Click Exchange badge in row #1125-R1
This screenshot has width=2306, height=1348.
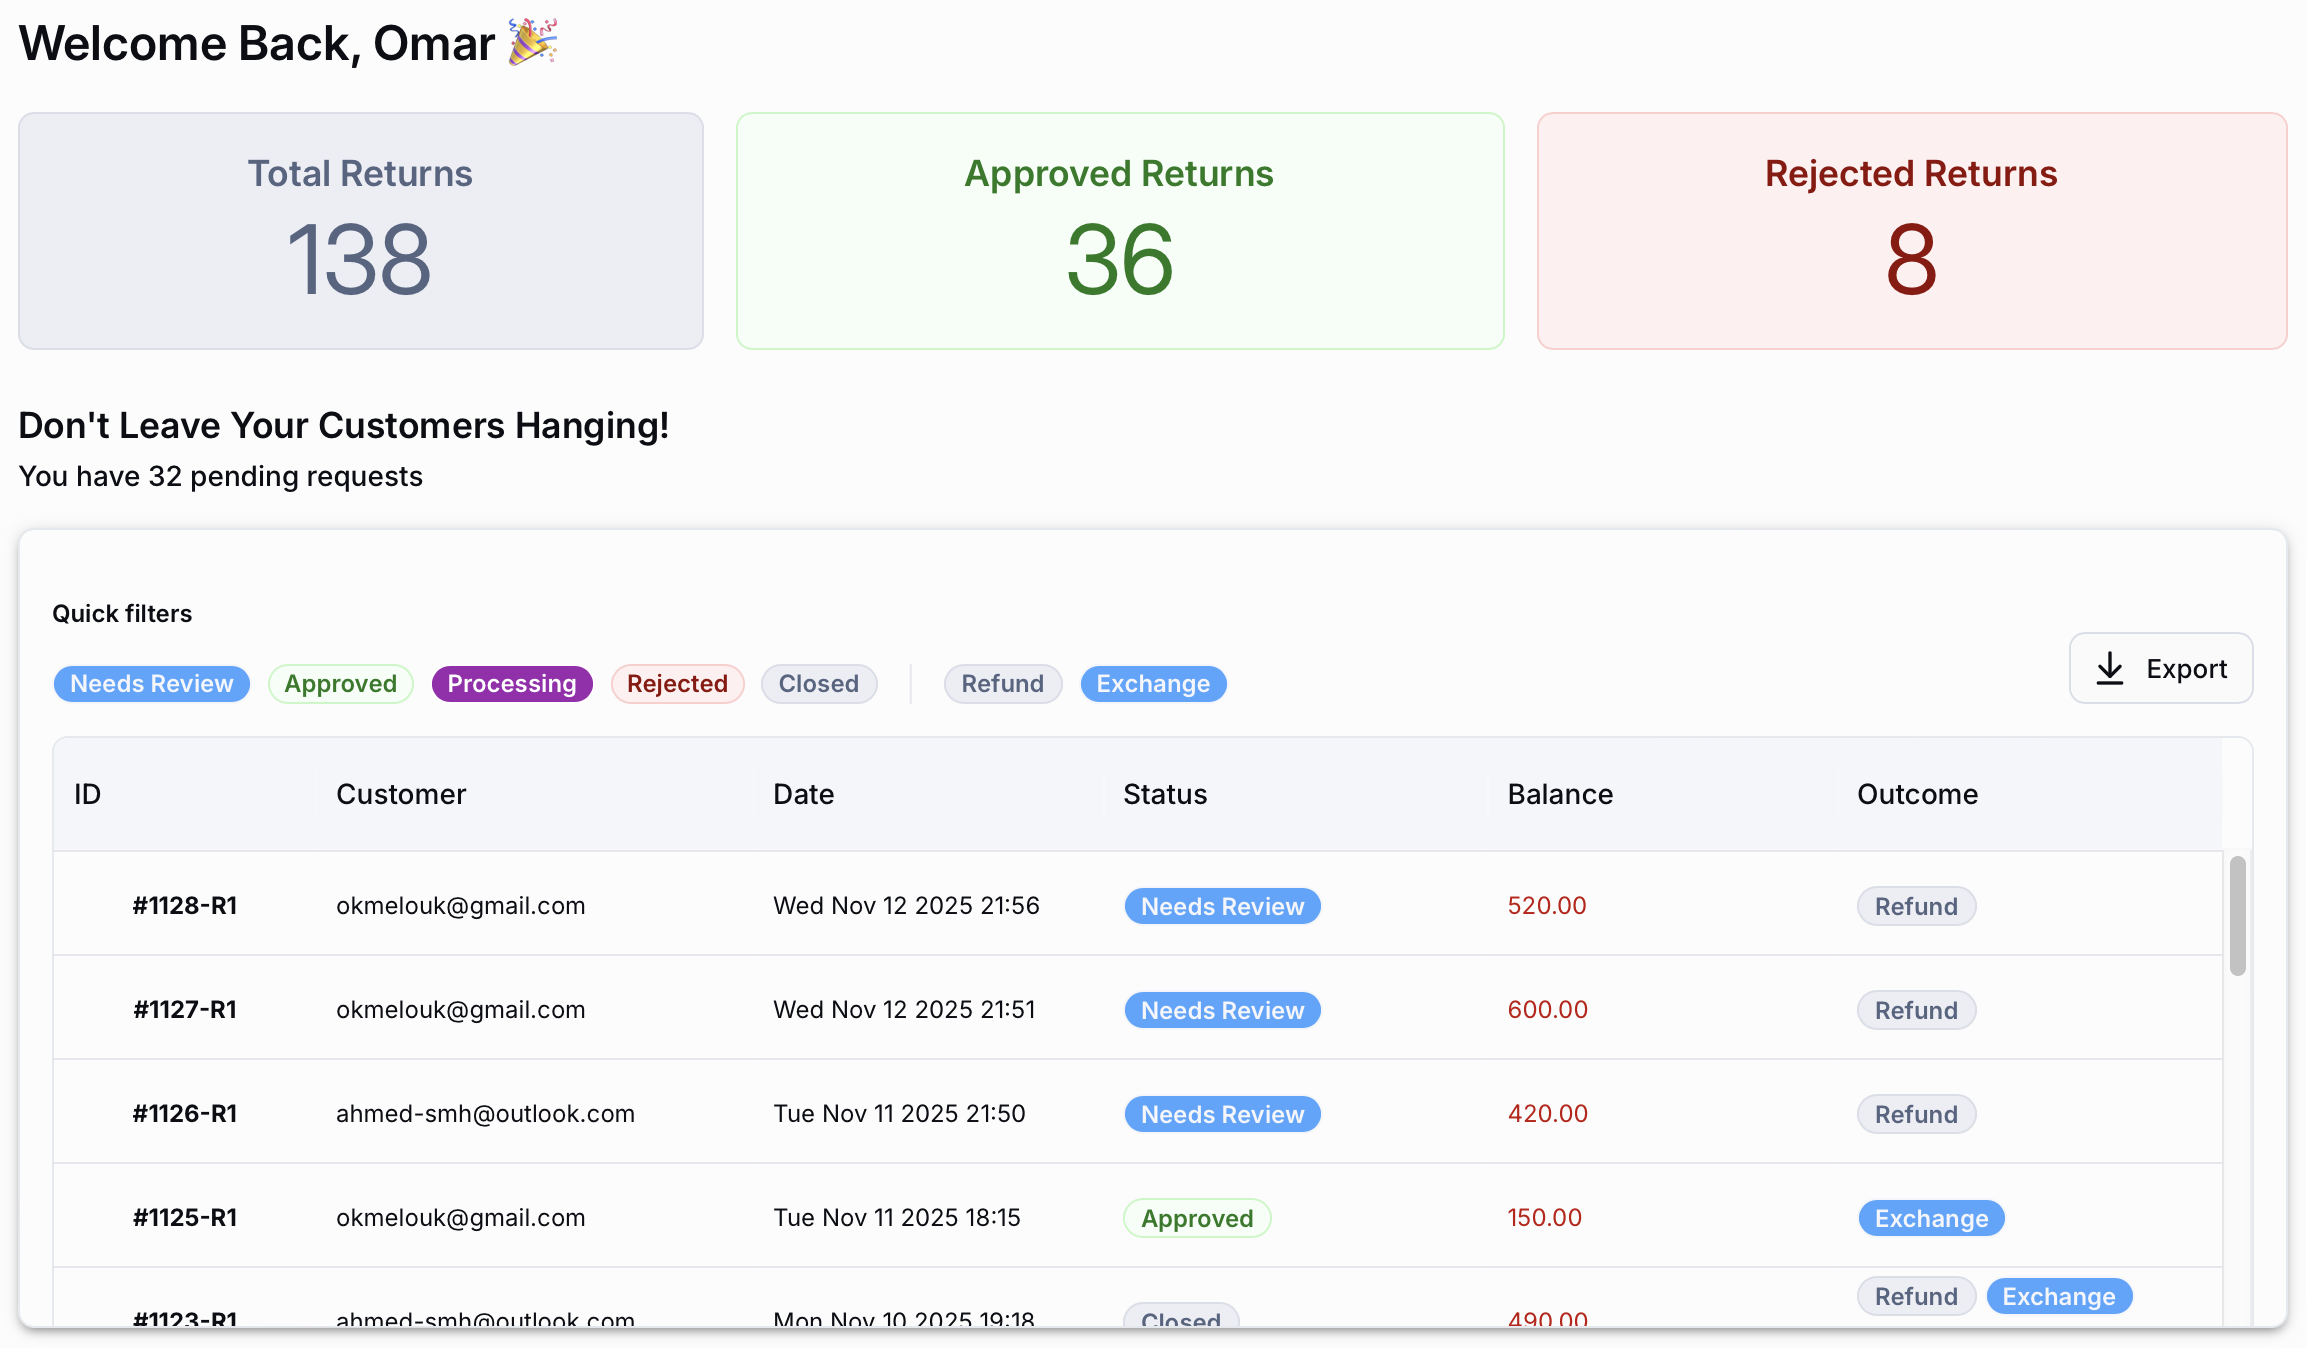(1930, 1218)
